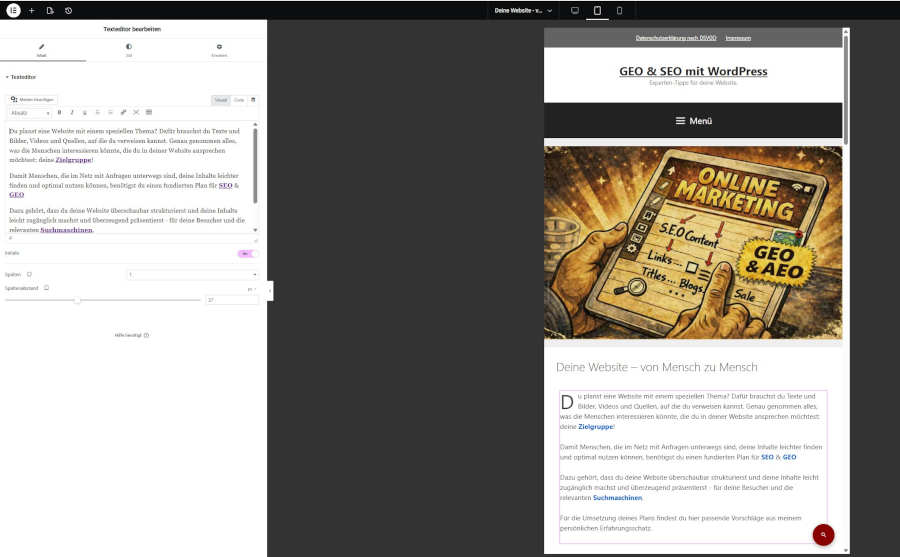Click the responsive device icon beside Spalten

29,274
